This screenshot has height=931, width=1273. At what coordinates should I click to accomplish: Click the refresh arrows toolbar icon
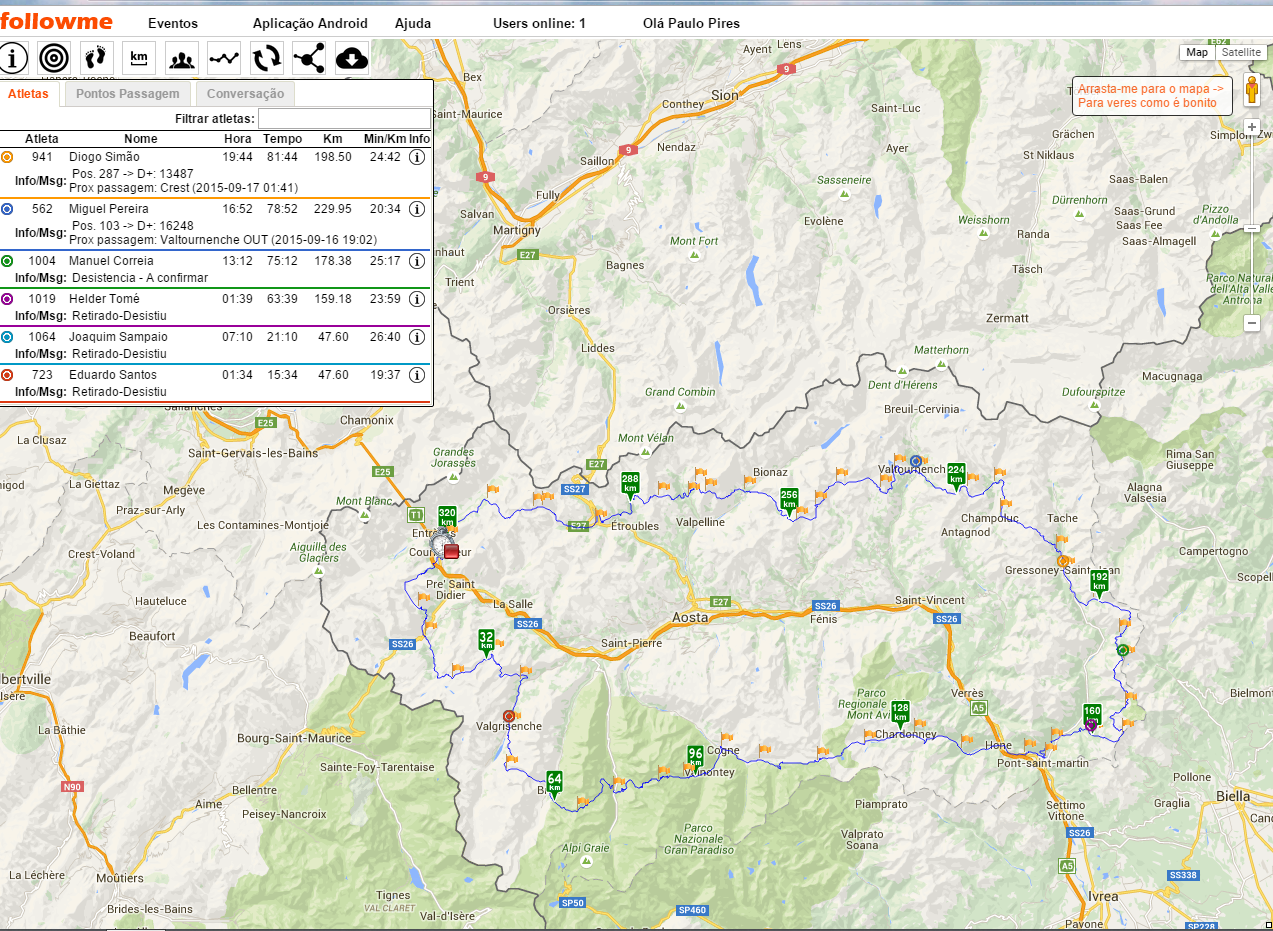pyautogui.click(x=267, y=58)
